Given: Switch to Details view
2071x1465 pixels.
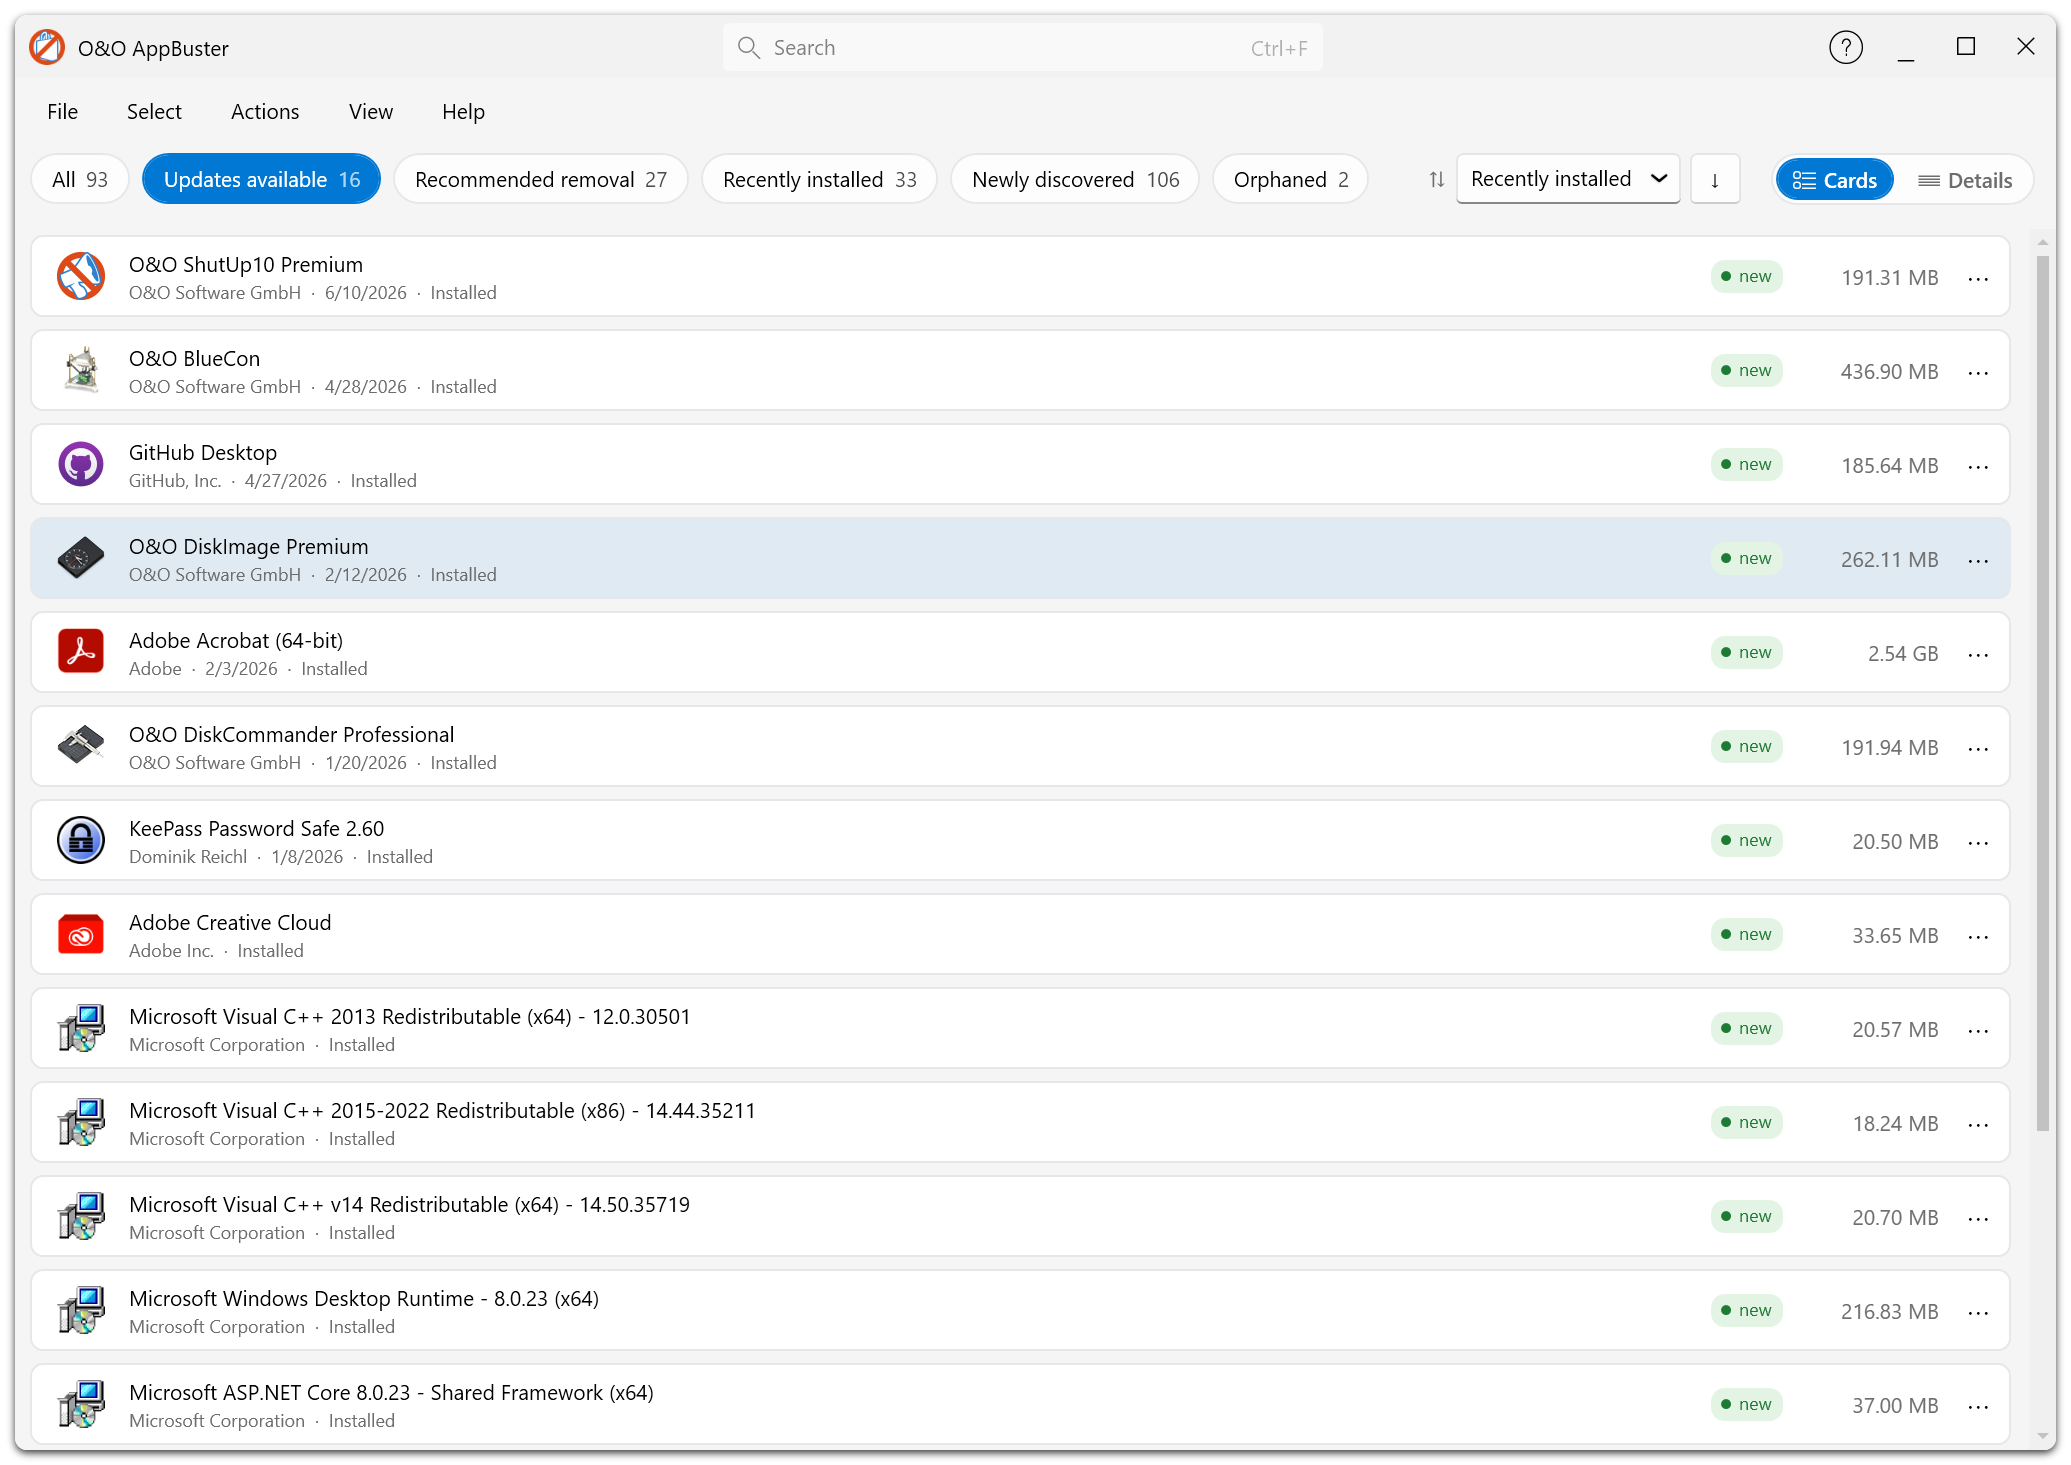Looking at the screenshot, I should point(1965,180).
